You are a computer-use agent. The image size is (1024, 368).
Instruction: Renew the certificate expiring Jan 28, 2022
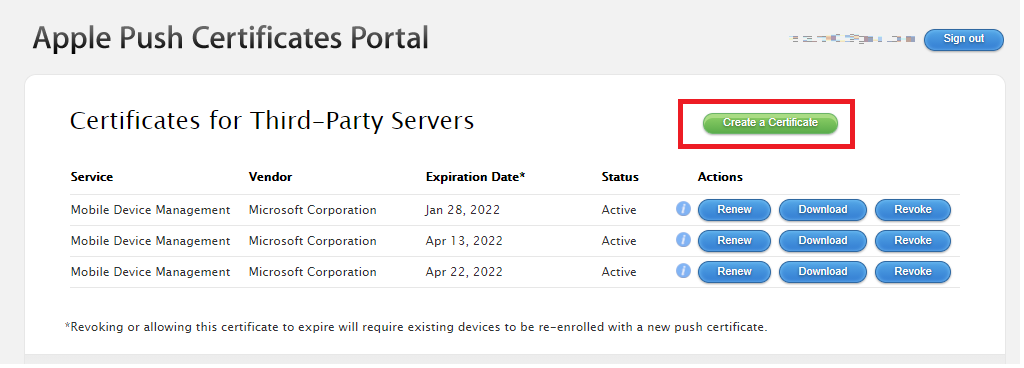734,210
